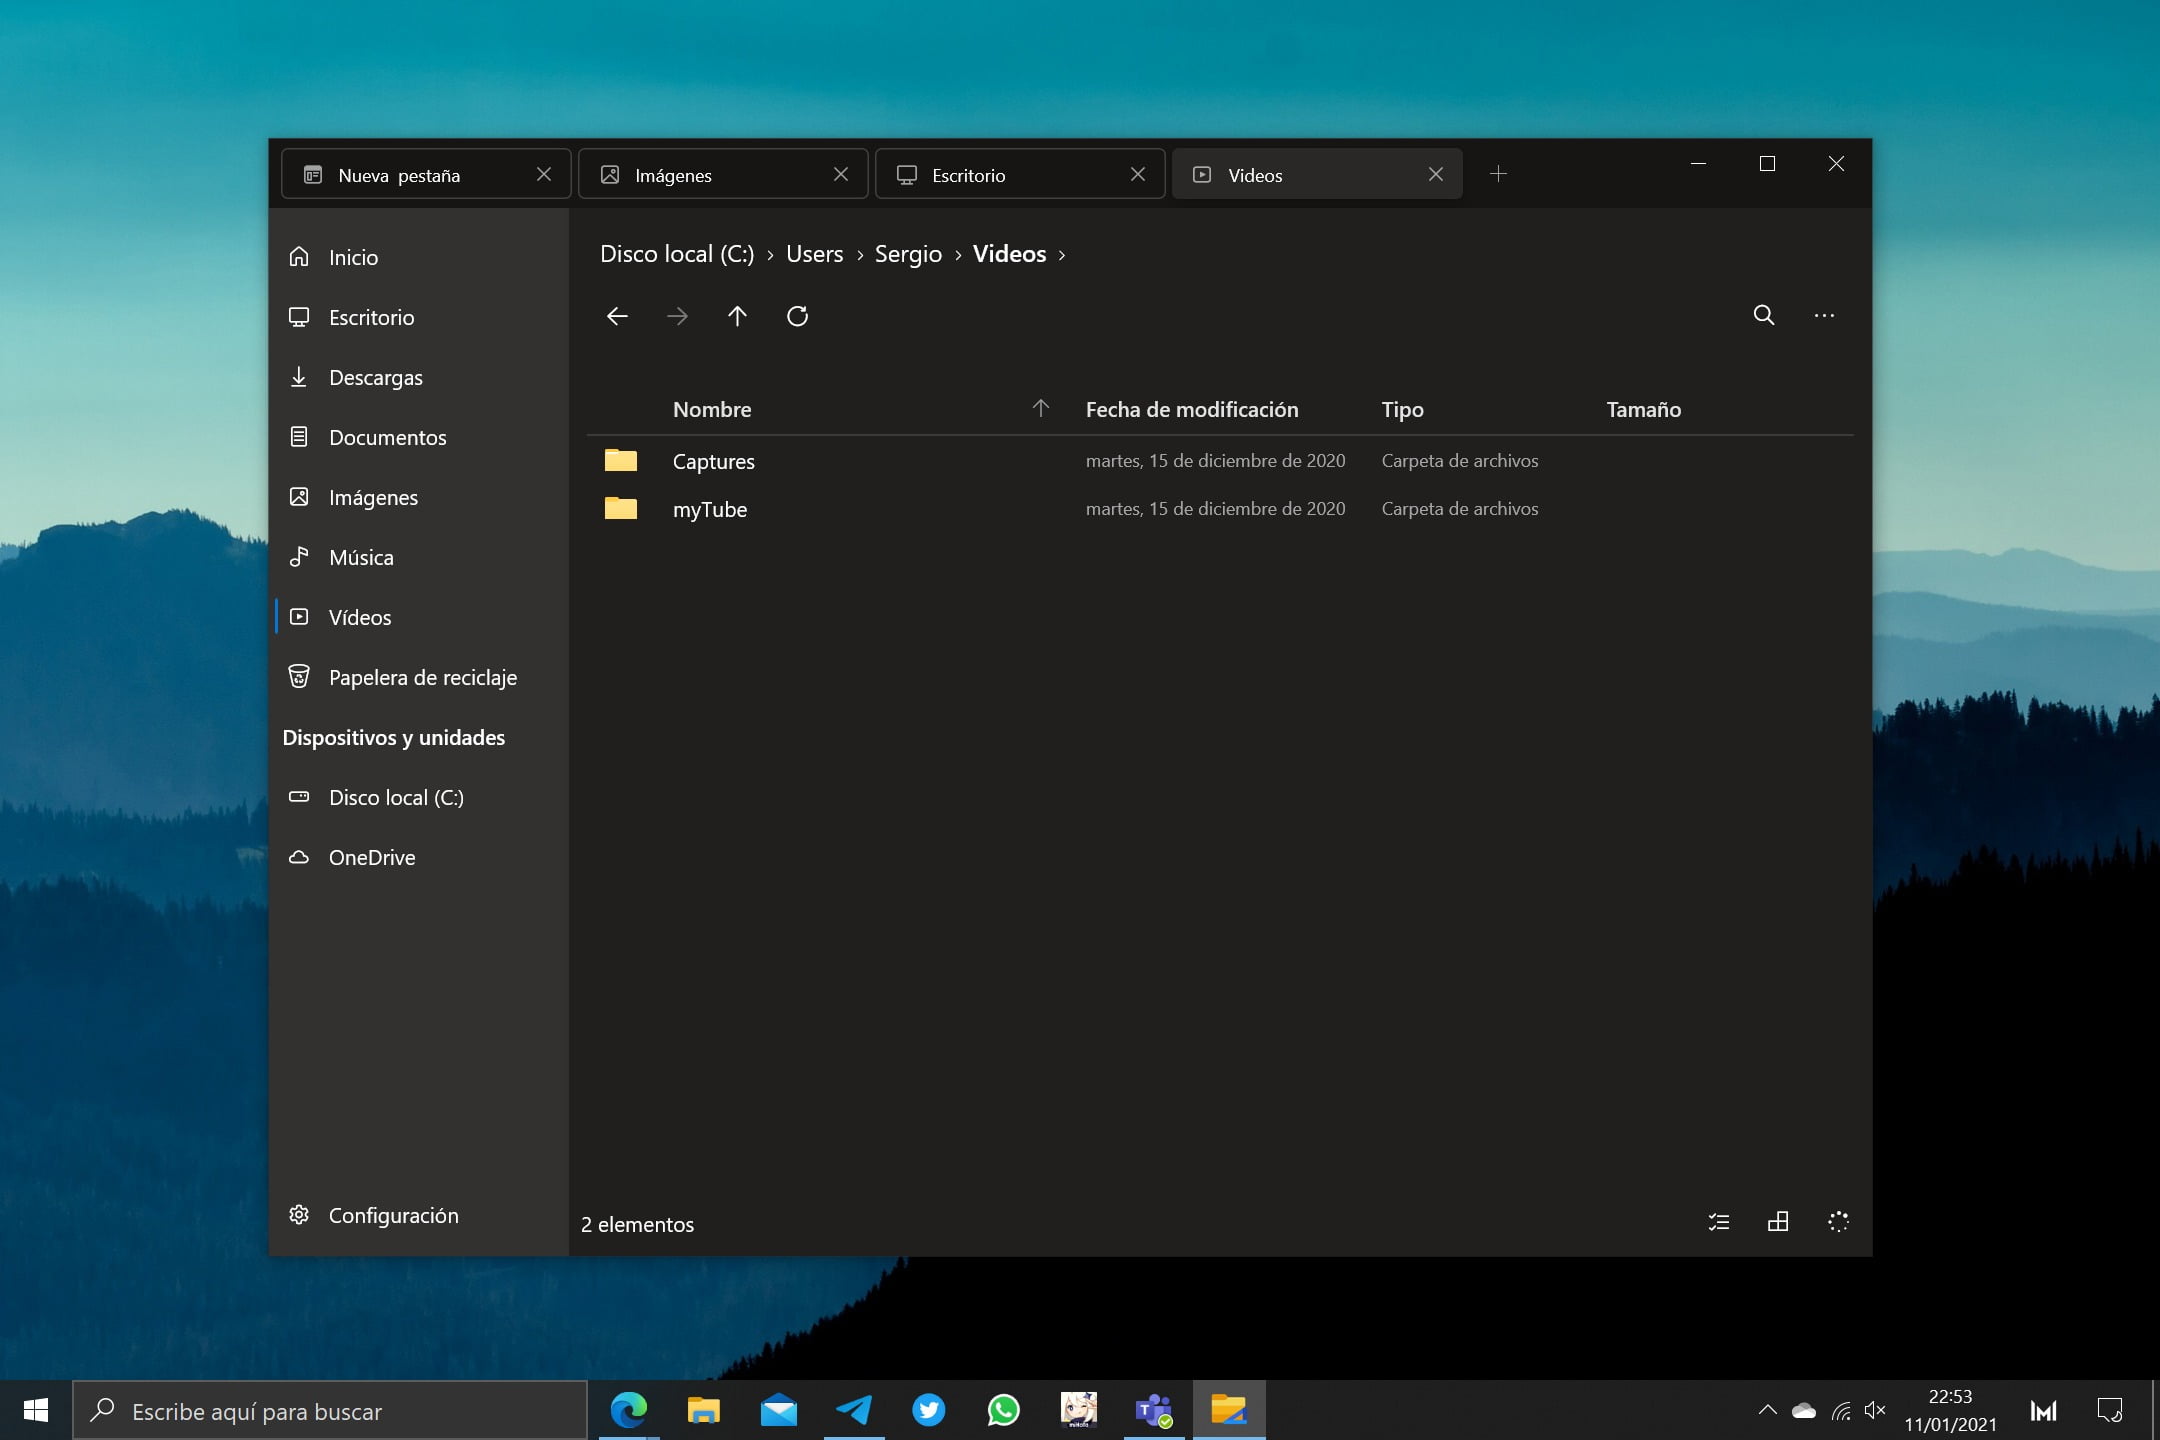Launch Microsoft Edge from the taskbar

click(x=627, y=1410)
